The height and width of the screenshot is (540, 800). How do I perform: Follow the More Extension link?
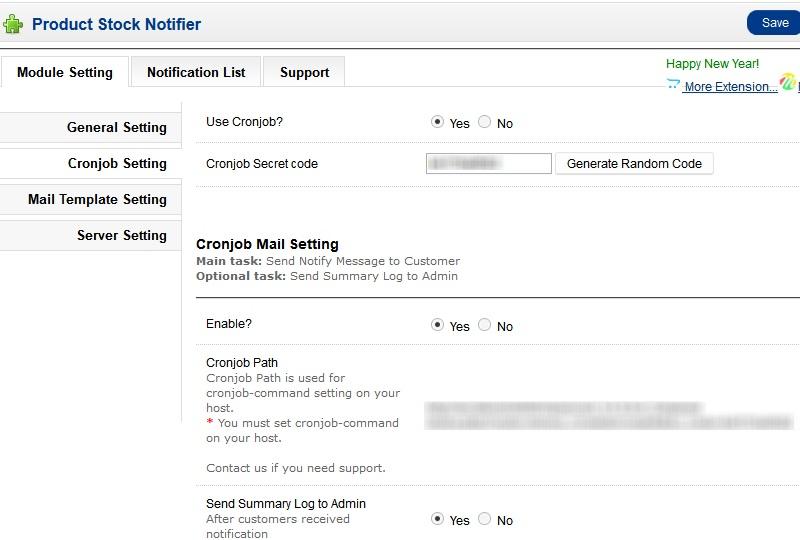[x=730, y=87]
